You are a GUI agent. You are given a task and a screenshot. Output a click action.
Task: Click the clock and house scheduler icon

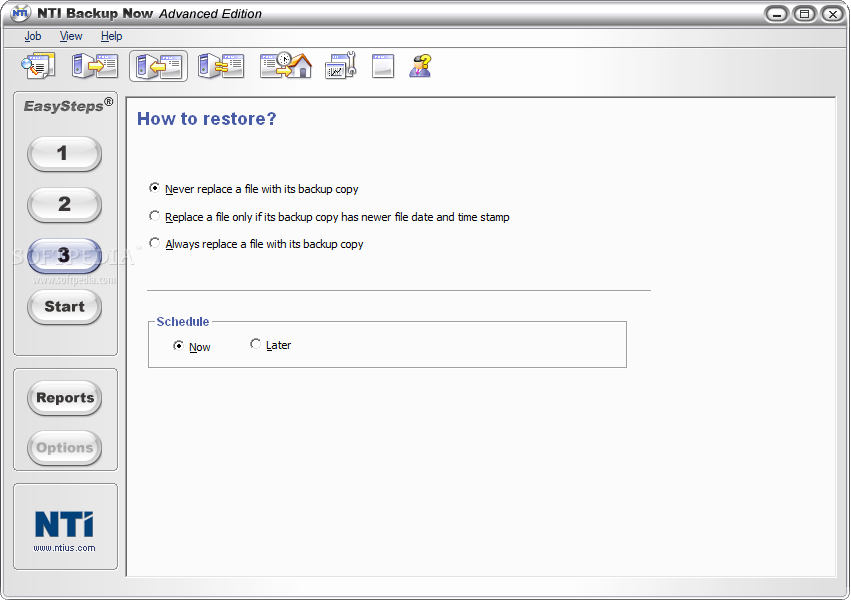click(286, 66)
